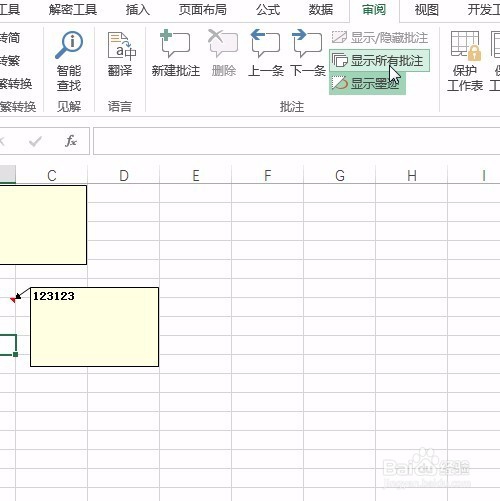Switch to the View (视图) tab
The height and width of the screenshot is (501, 500).
coord(426,10)
